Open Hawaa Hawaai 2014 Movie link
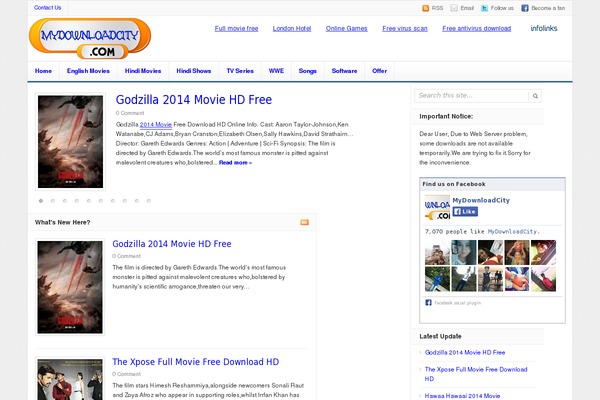The width and height of the screenshot is (600, 400). 462,396
